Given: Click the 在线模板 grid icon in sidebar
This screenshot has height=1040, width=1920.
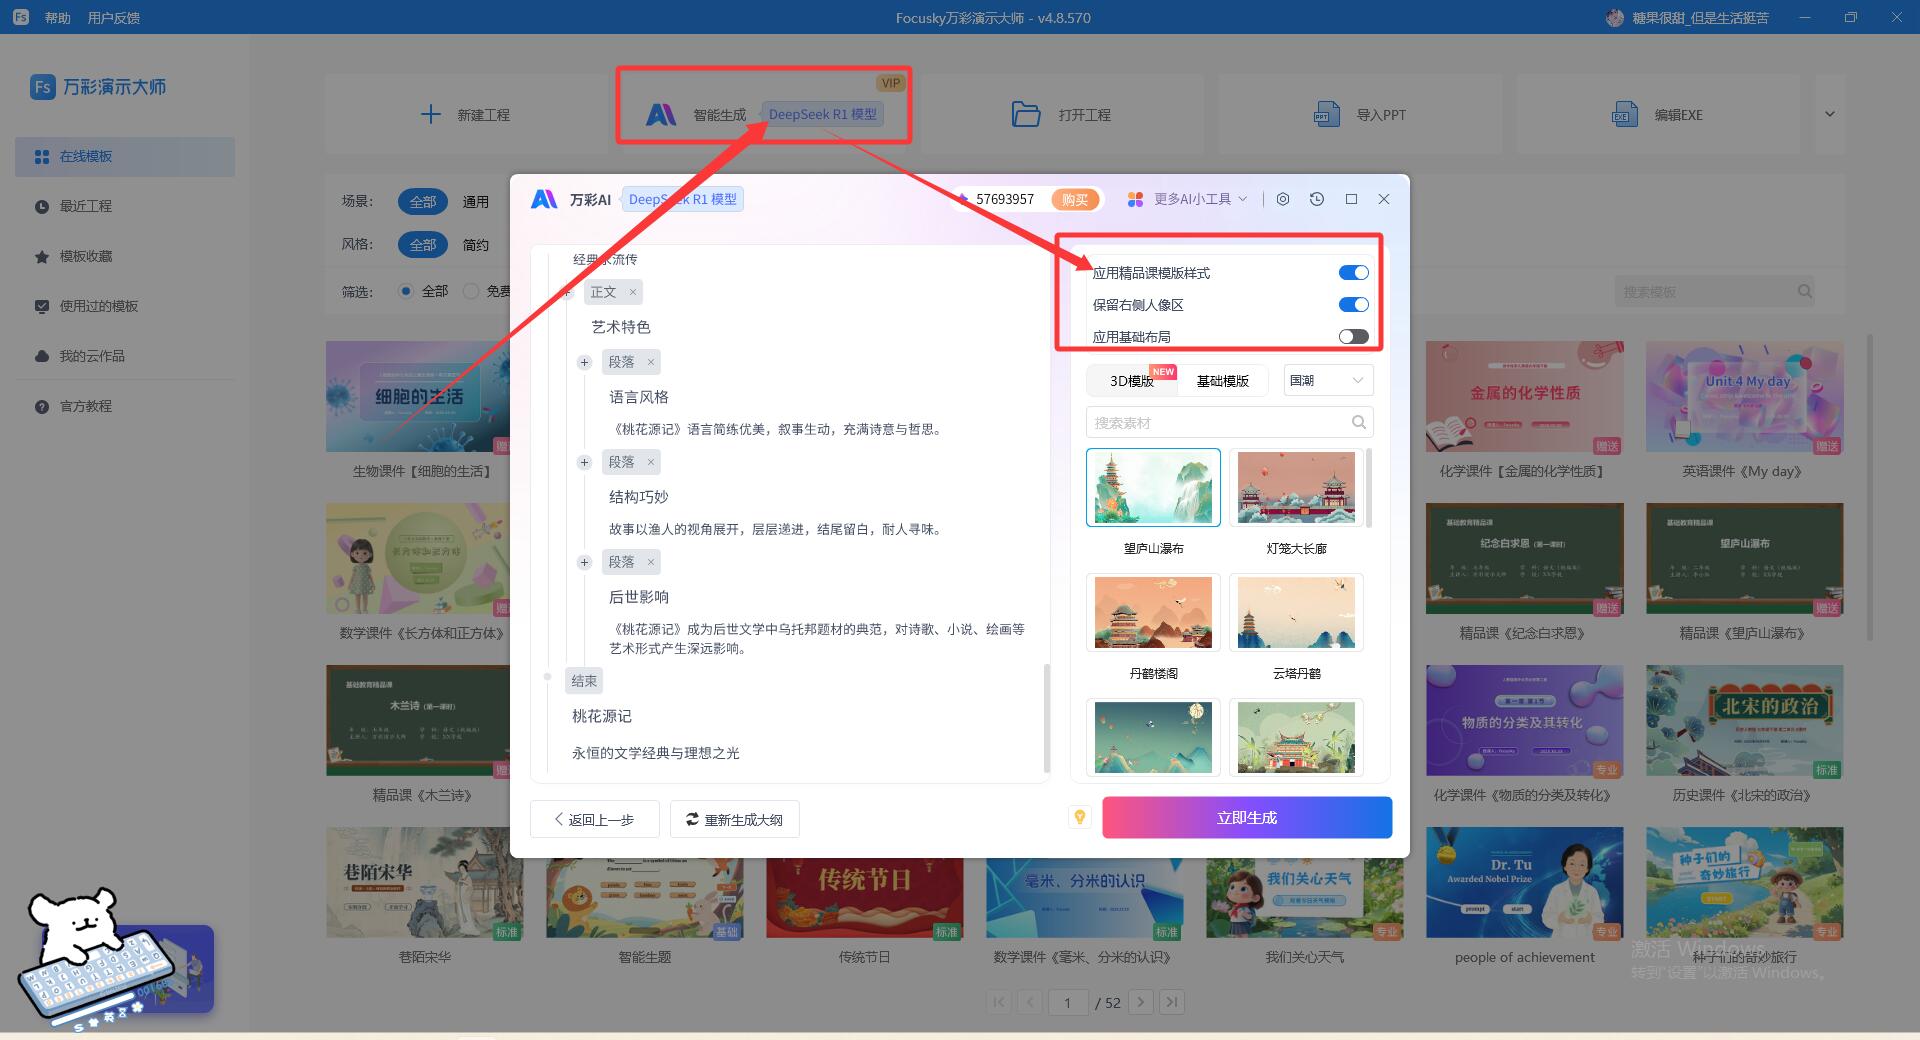Looking at the screenshot, I should click(x=42, y=156).
